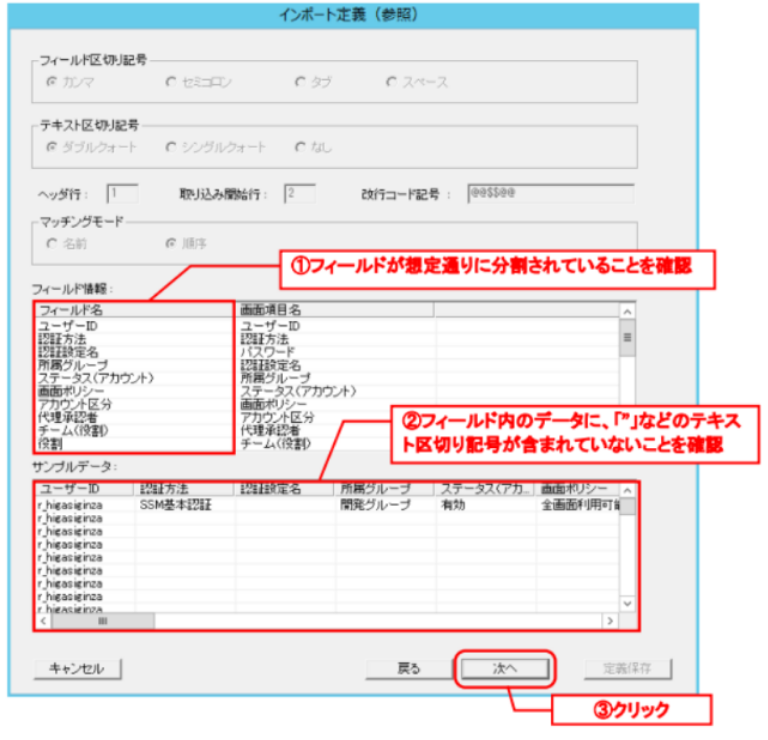The width and height of the screenshot is (768, 740).
Task: Select 役割 in フィールド名 column
Action: coord(50,444)
